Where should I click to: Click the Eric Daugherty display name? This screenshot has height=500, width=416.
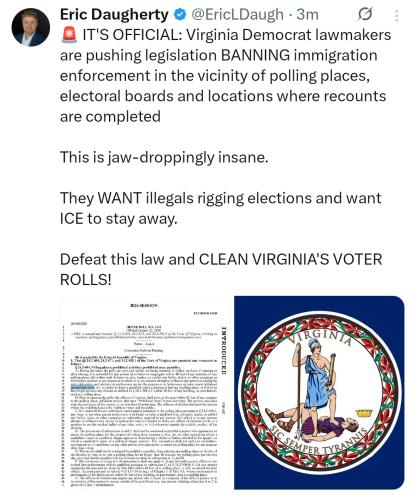point(114,15)
